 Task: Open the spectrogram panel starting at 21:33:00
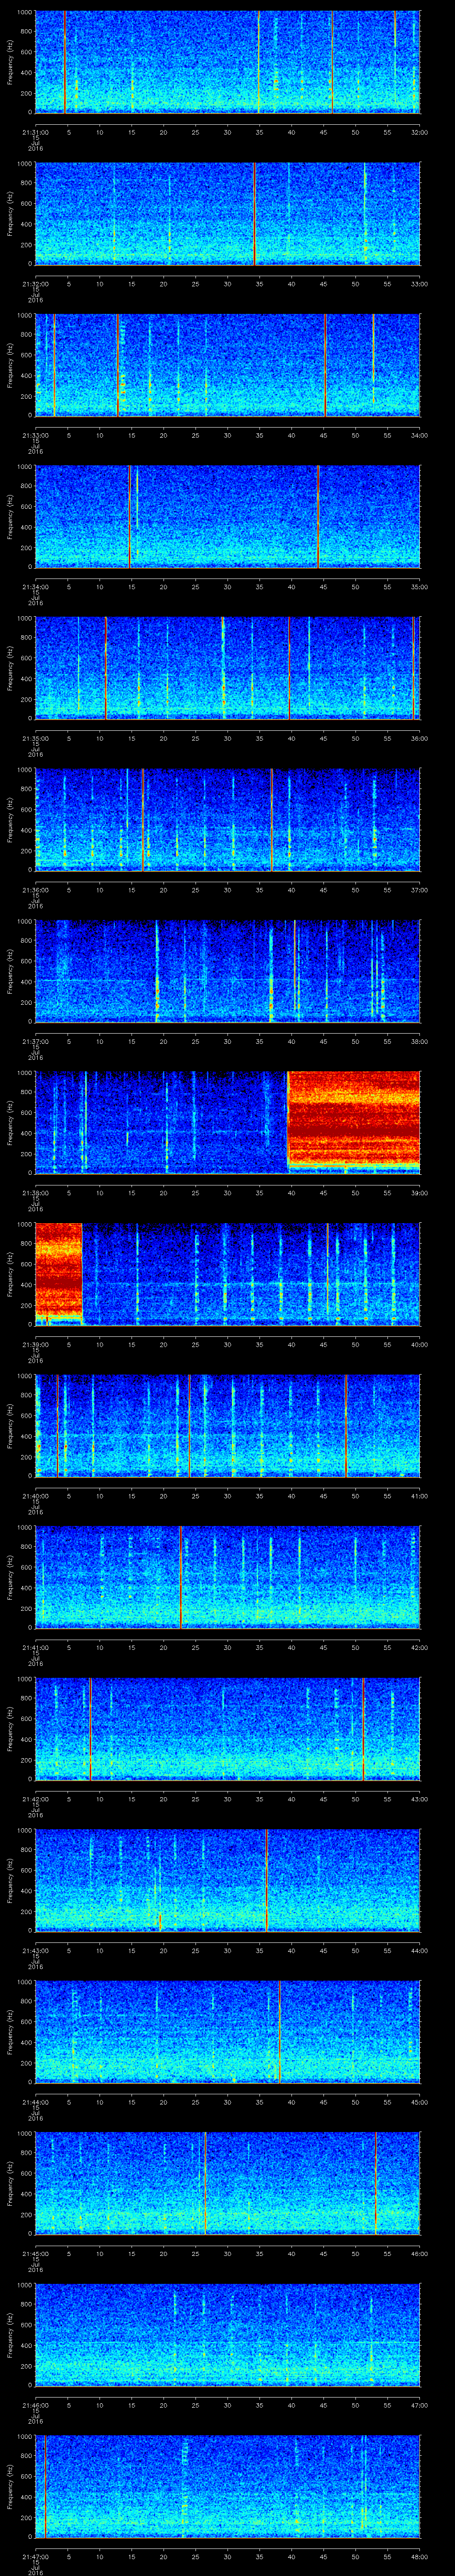(x=227, y=365)
